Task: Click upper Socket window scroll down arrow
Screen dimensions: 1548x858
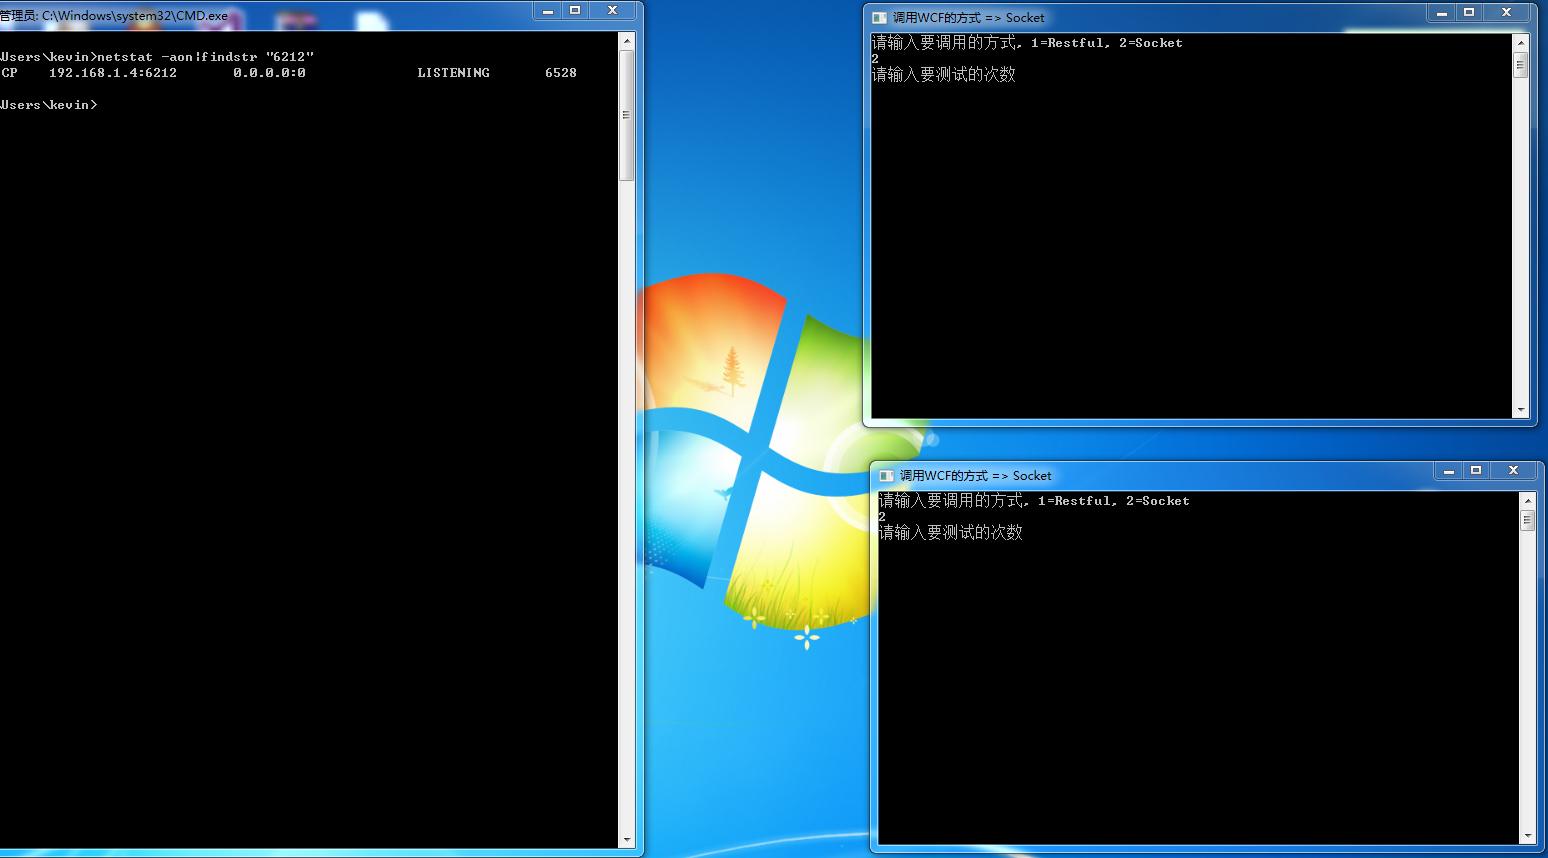Action: [x=1521, y=410]
